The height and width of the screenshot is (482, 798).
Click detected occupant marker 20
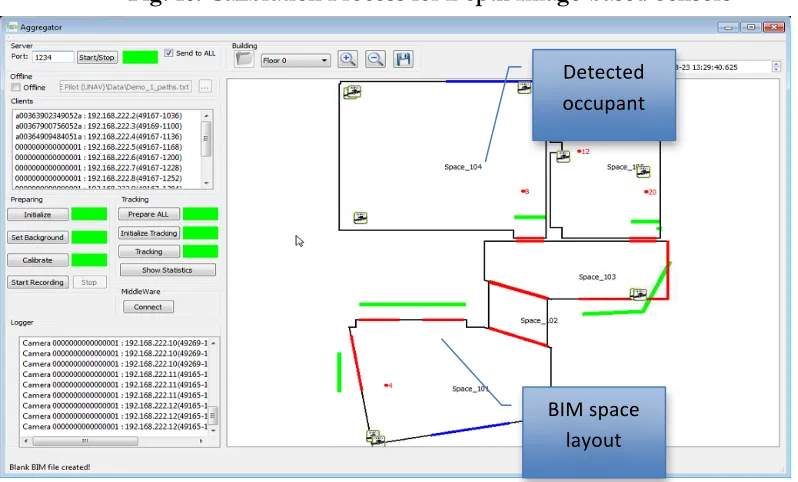coord(650,192)
